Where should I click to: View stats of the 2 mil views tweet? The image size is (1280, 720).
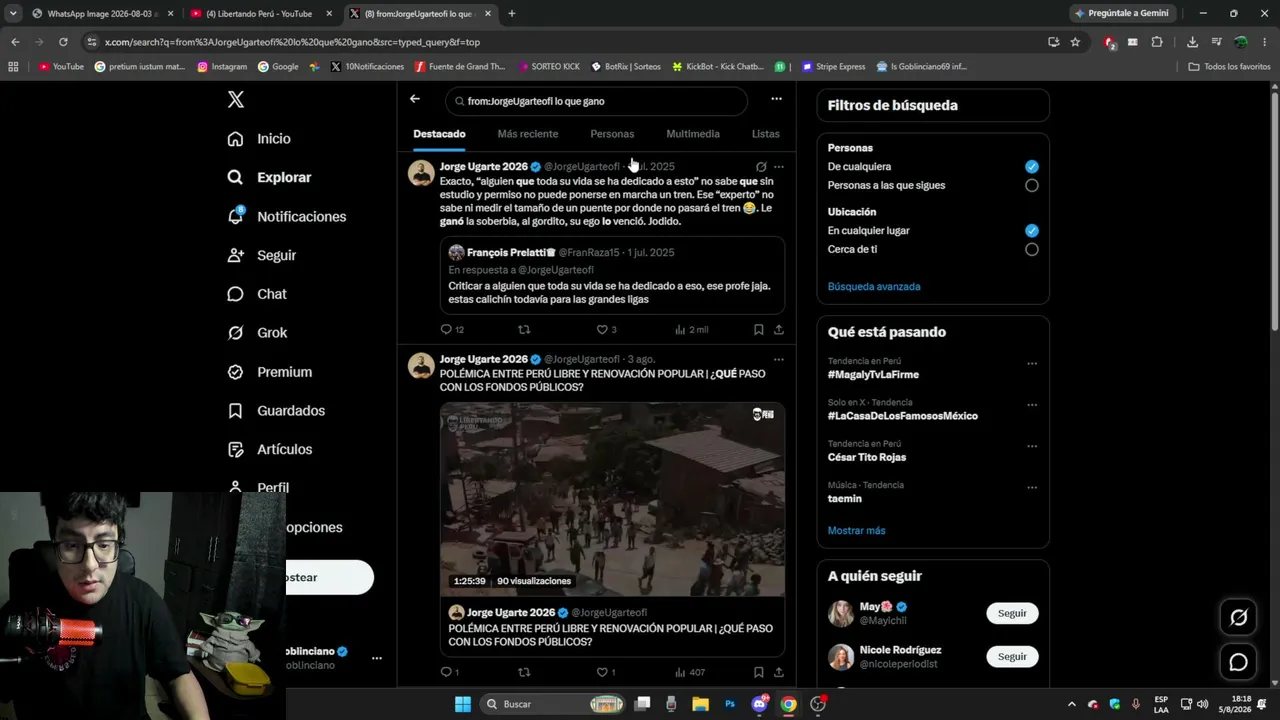point(691,329)
